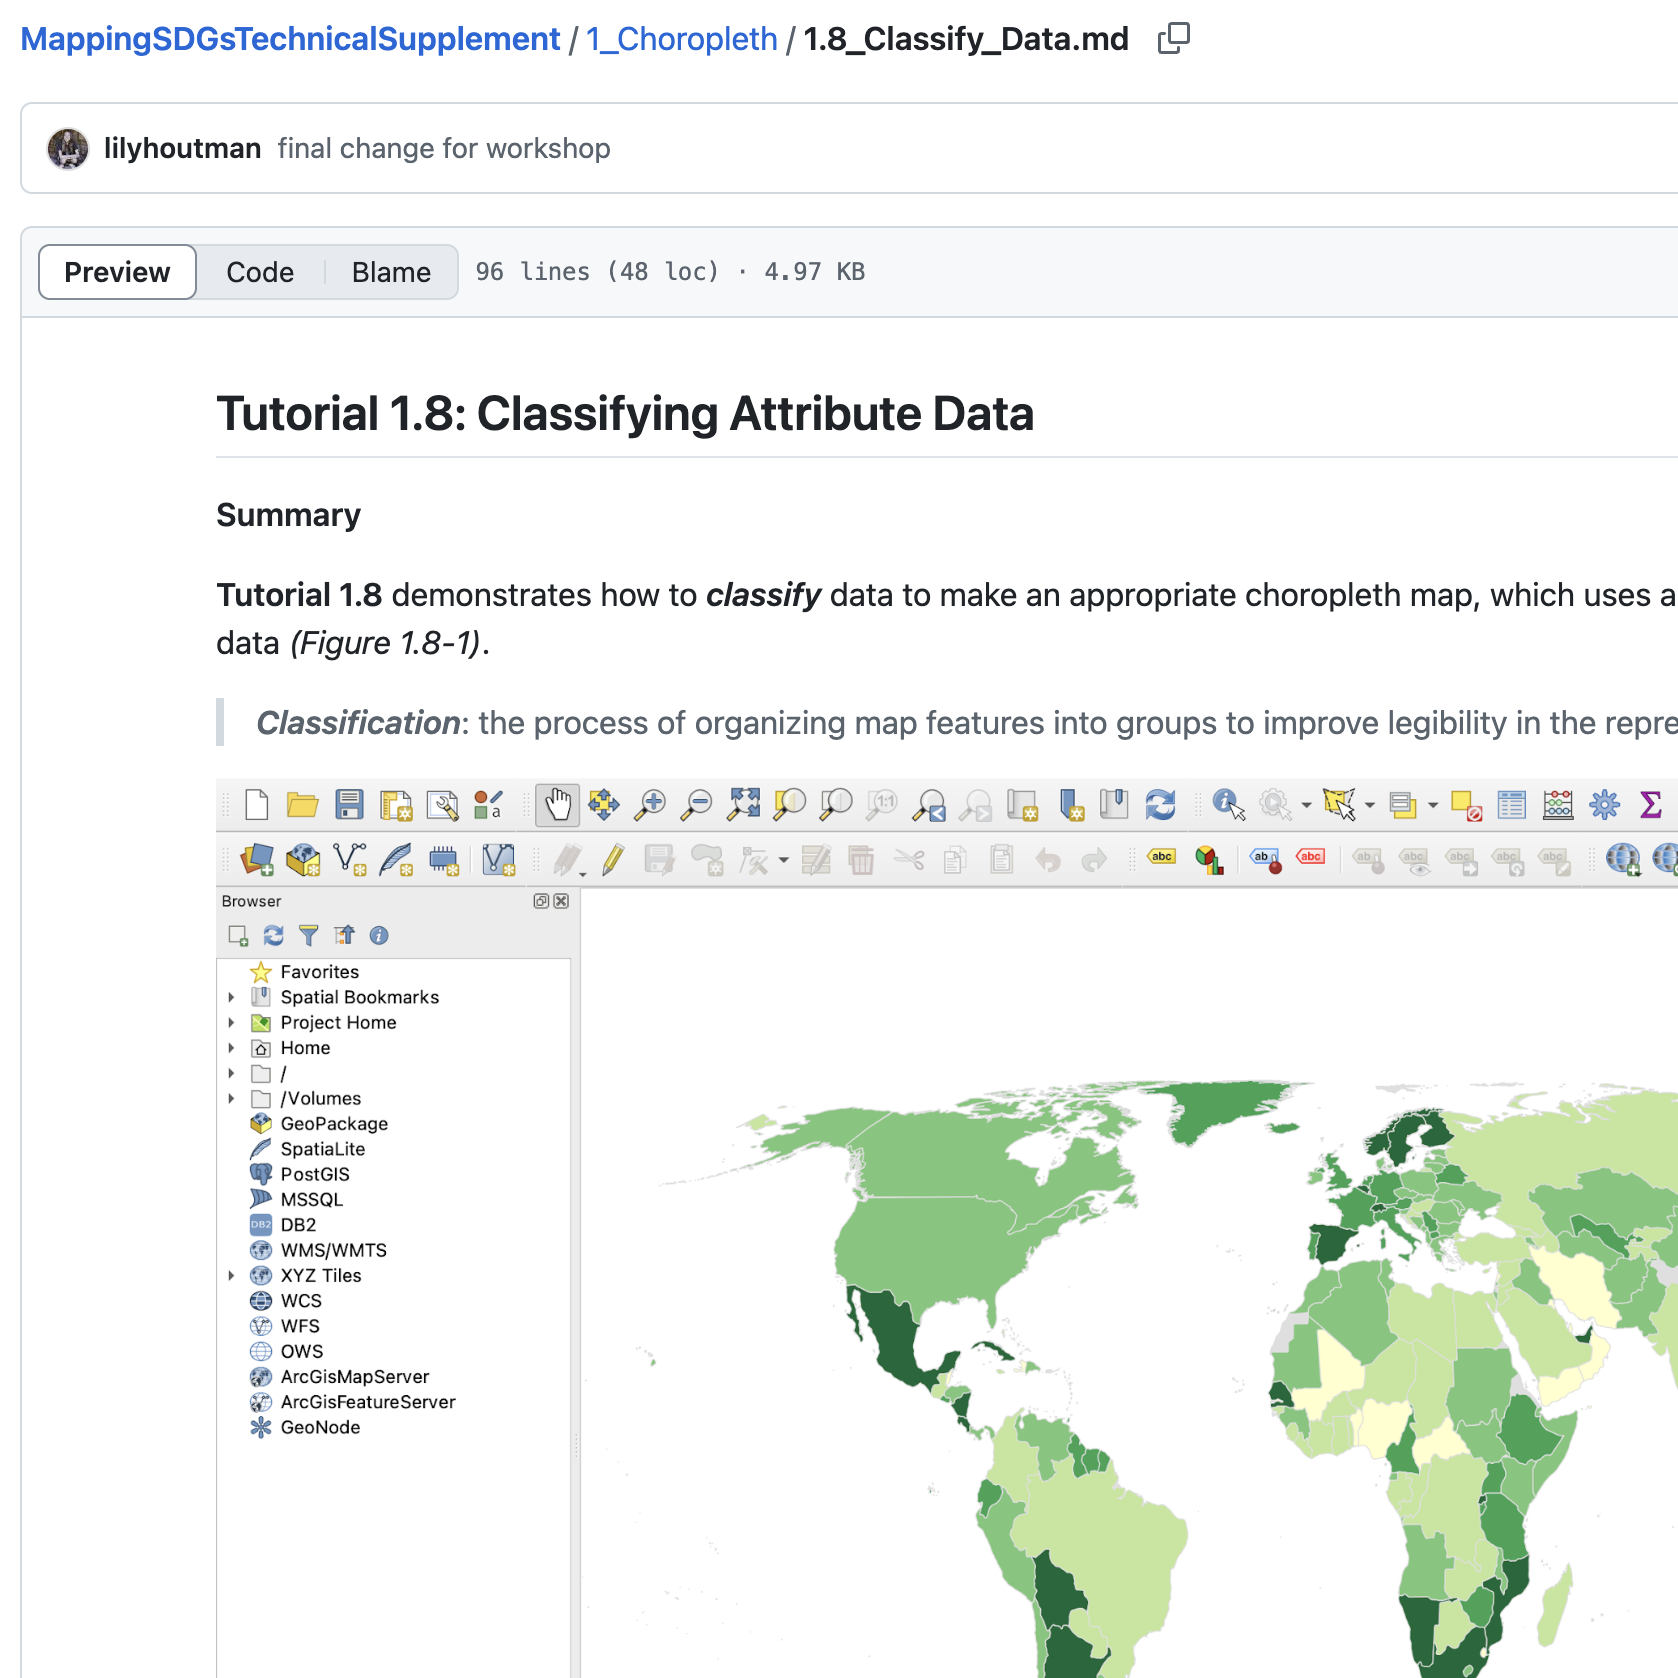Viewport: 1678px width, 1678px height.
Task: Toggle the Browser properties info widget
Action: pos(379,936)
